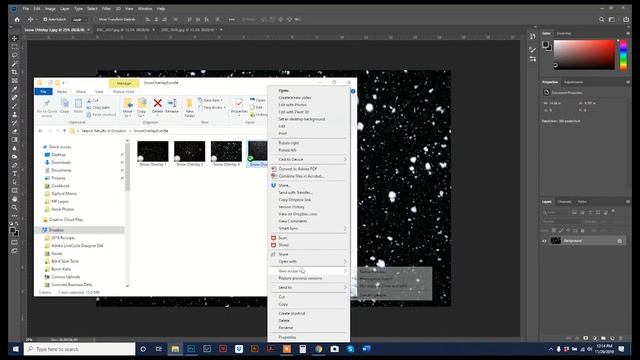Open New item dropdown in ribbon
The image size is (640, 360).
click(211, 100)
